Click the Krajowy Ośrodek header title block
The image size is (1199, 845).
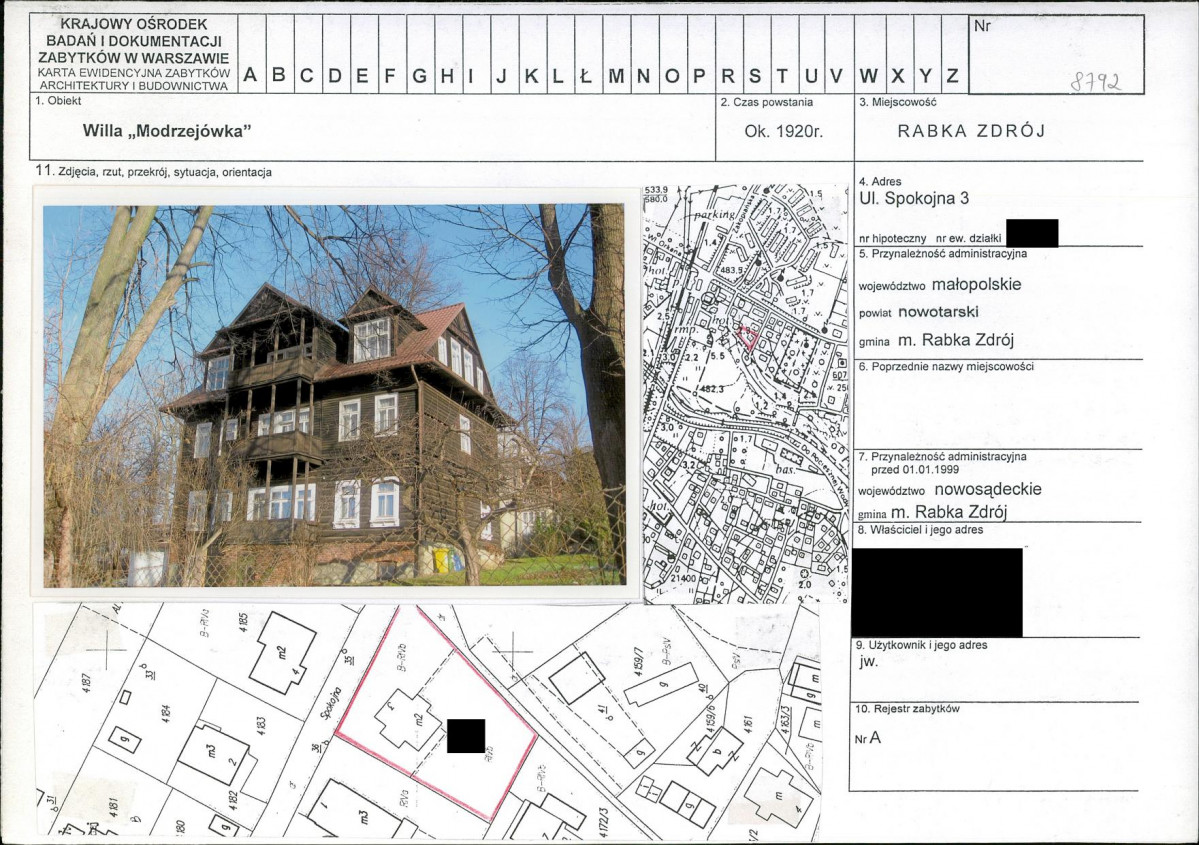tap(133, 53)
